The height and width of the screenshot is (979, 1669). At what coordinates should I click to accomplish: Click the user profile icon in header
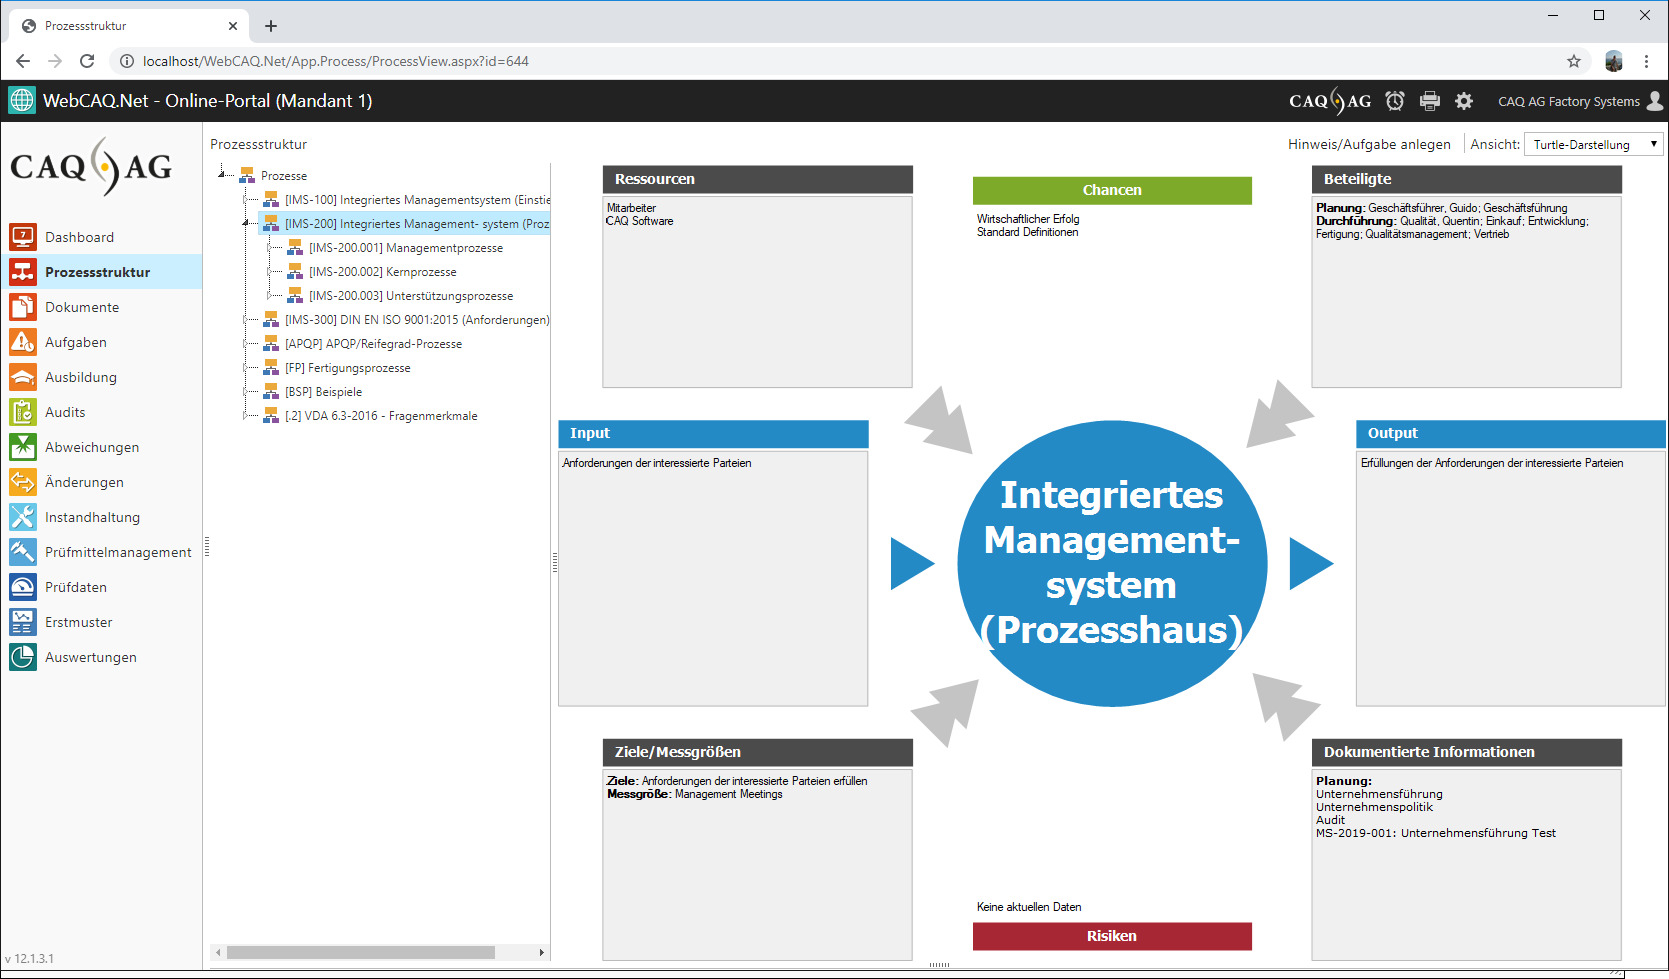point(1655,101)
